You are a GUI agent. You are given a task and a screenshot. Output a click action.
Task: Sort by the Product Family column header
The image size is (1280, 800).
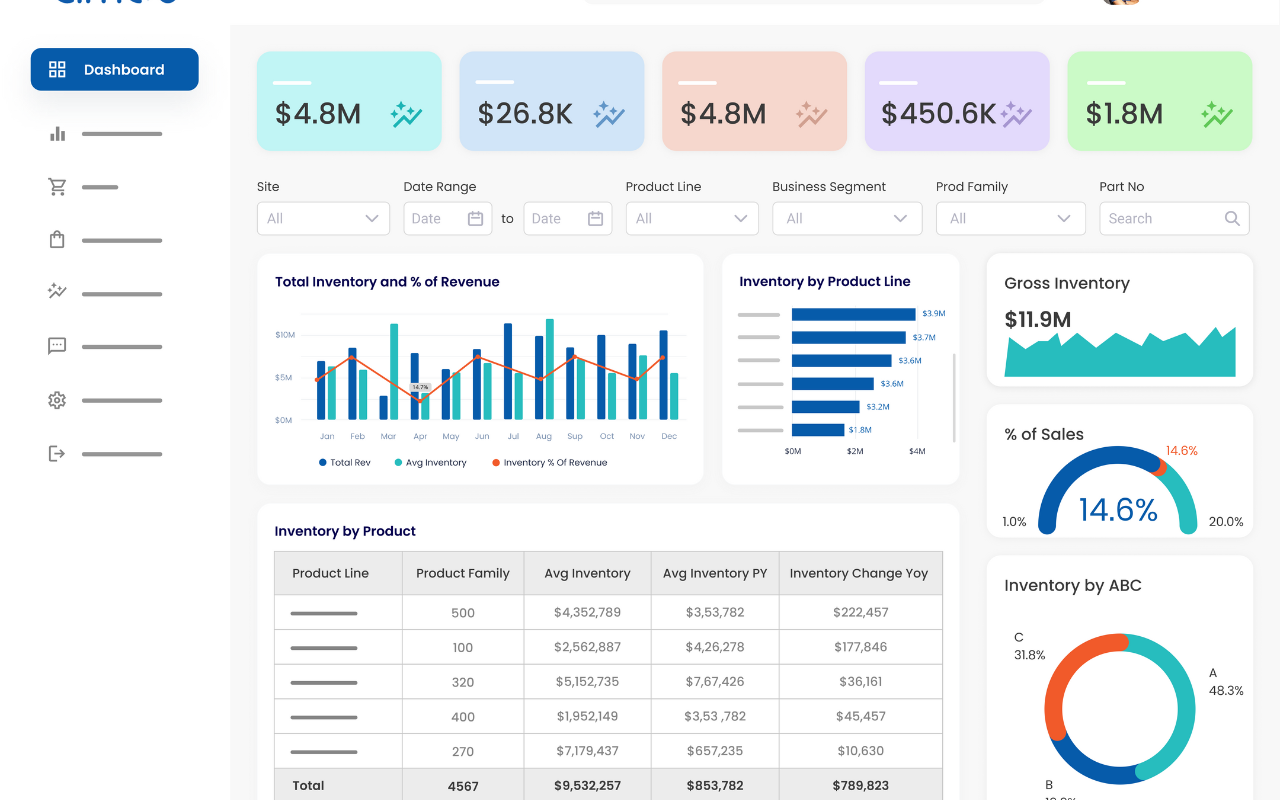click(x=463, y=573)
